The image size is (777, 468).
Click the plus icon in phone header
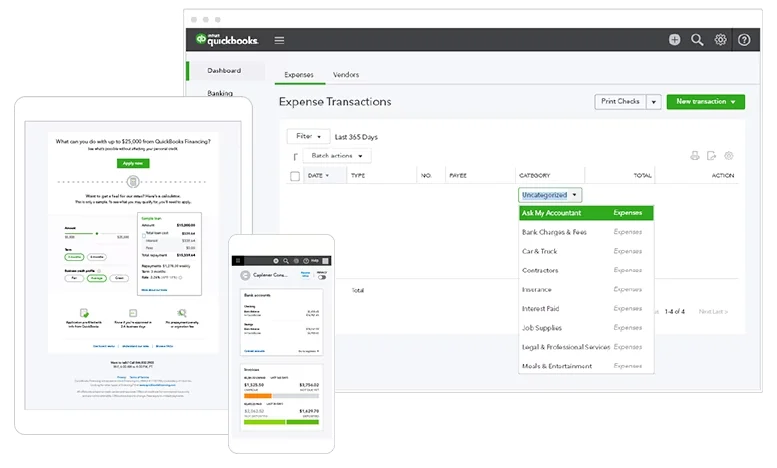276,261
